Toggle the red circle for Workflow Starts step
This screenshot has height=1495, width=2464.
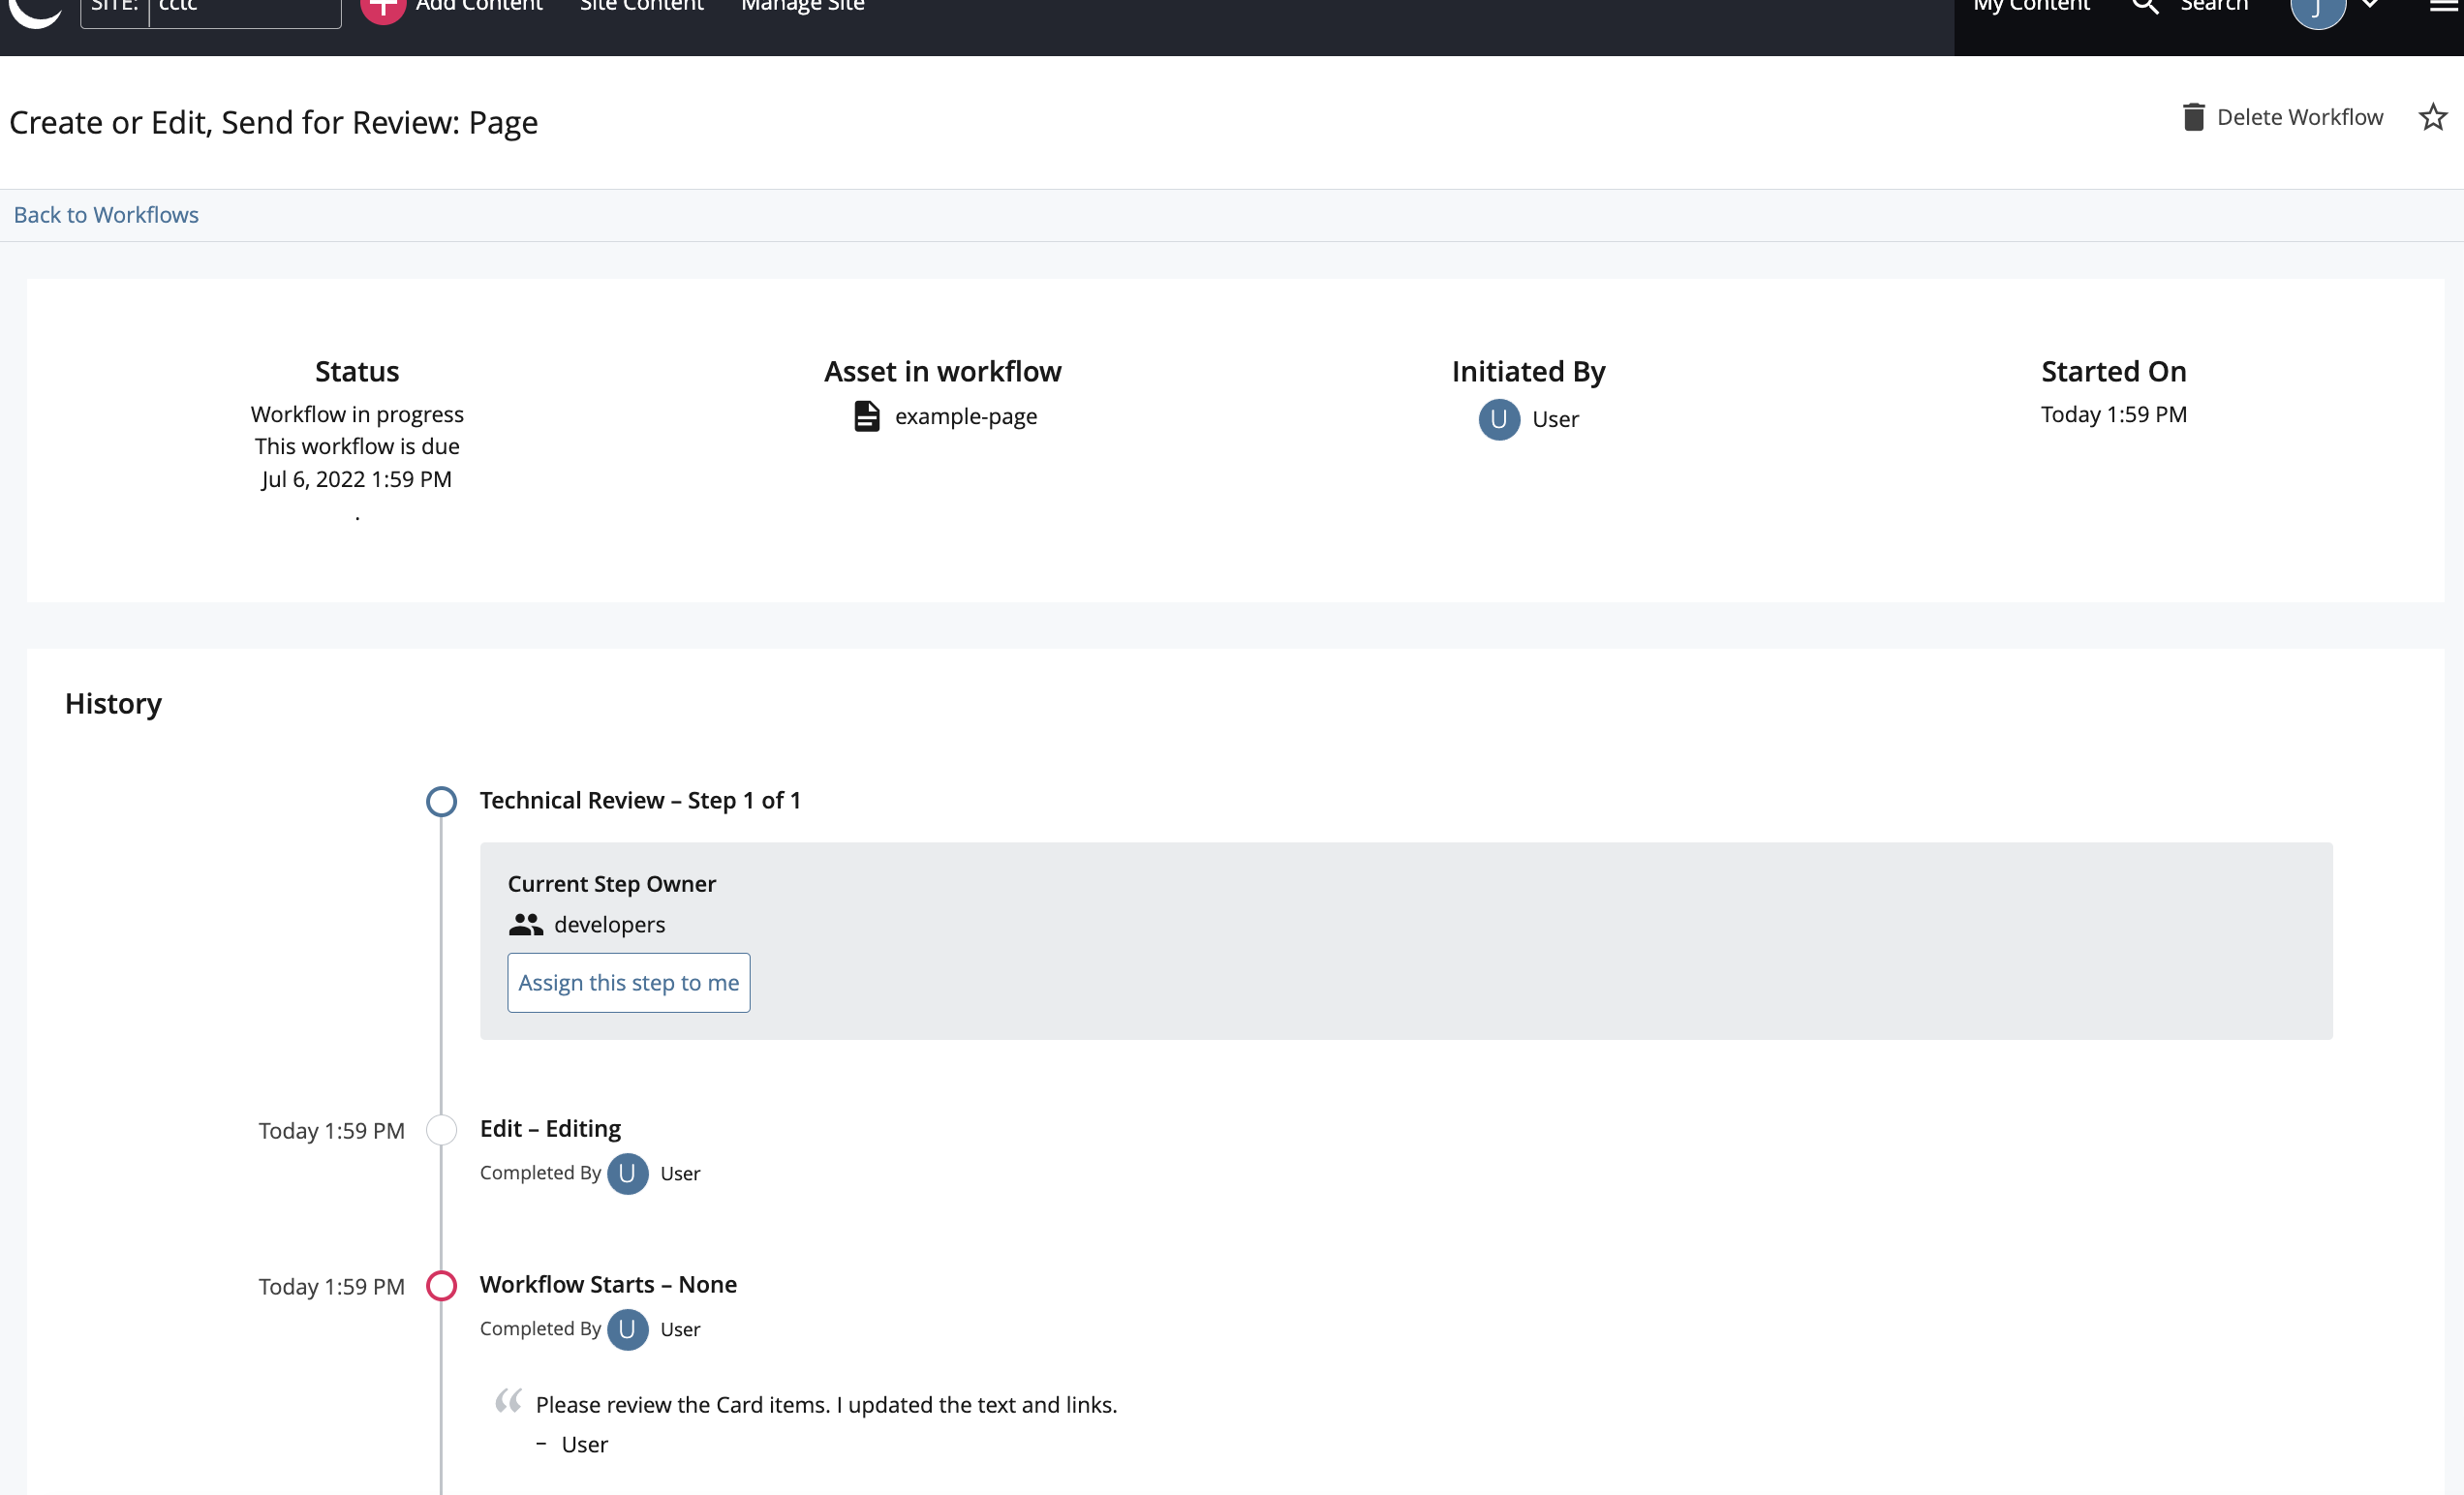pos(440,1284)
